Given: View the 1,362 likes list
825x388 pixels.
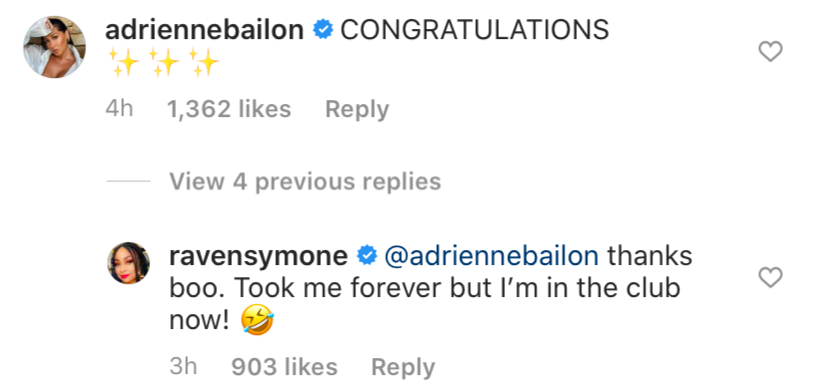Looking at the screenshot, I should [229, 110].
